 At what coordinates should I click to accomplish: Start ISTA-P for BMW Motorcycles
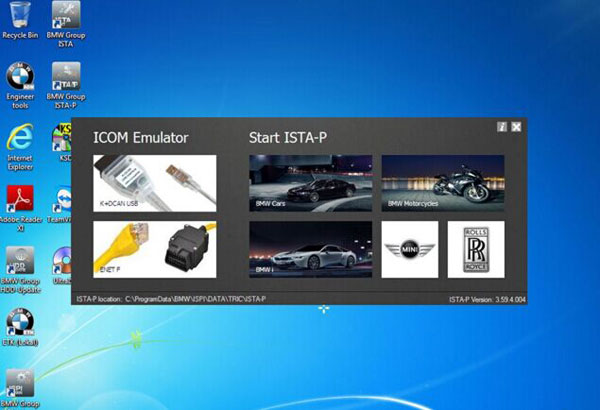coord(443,183)
